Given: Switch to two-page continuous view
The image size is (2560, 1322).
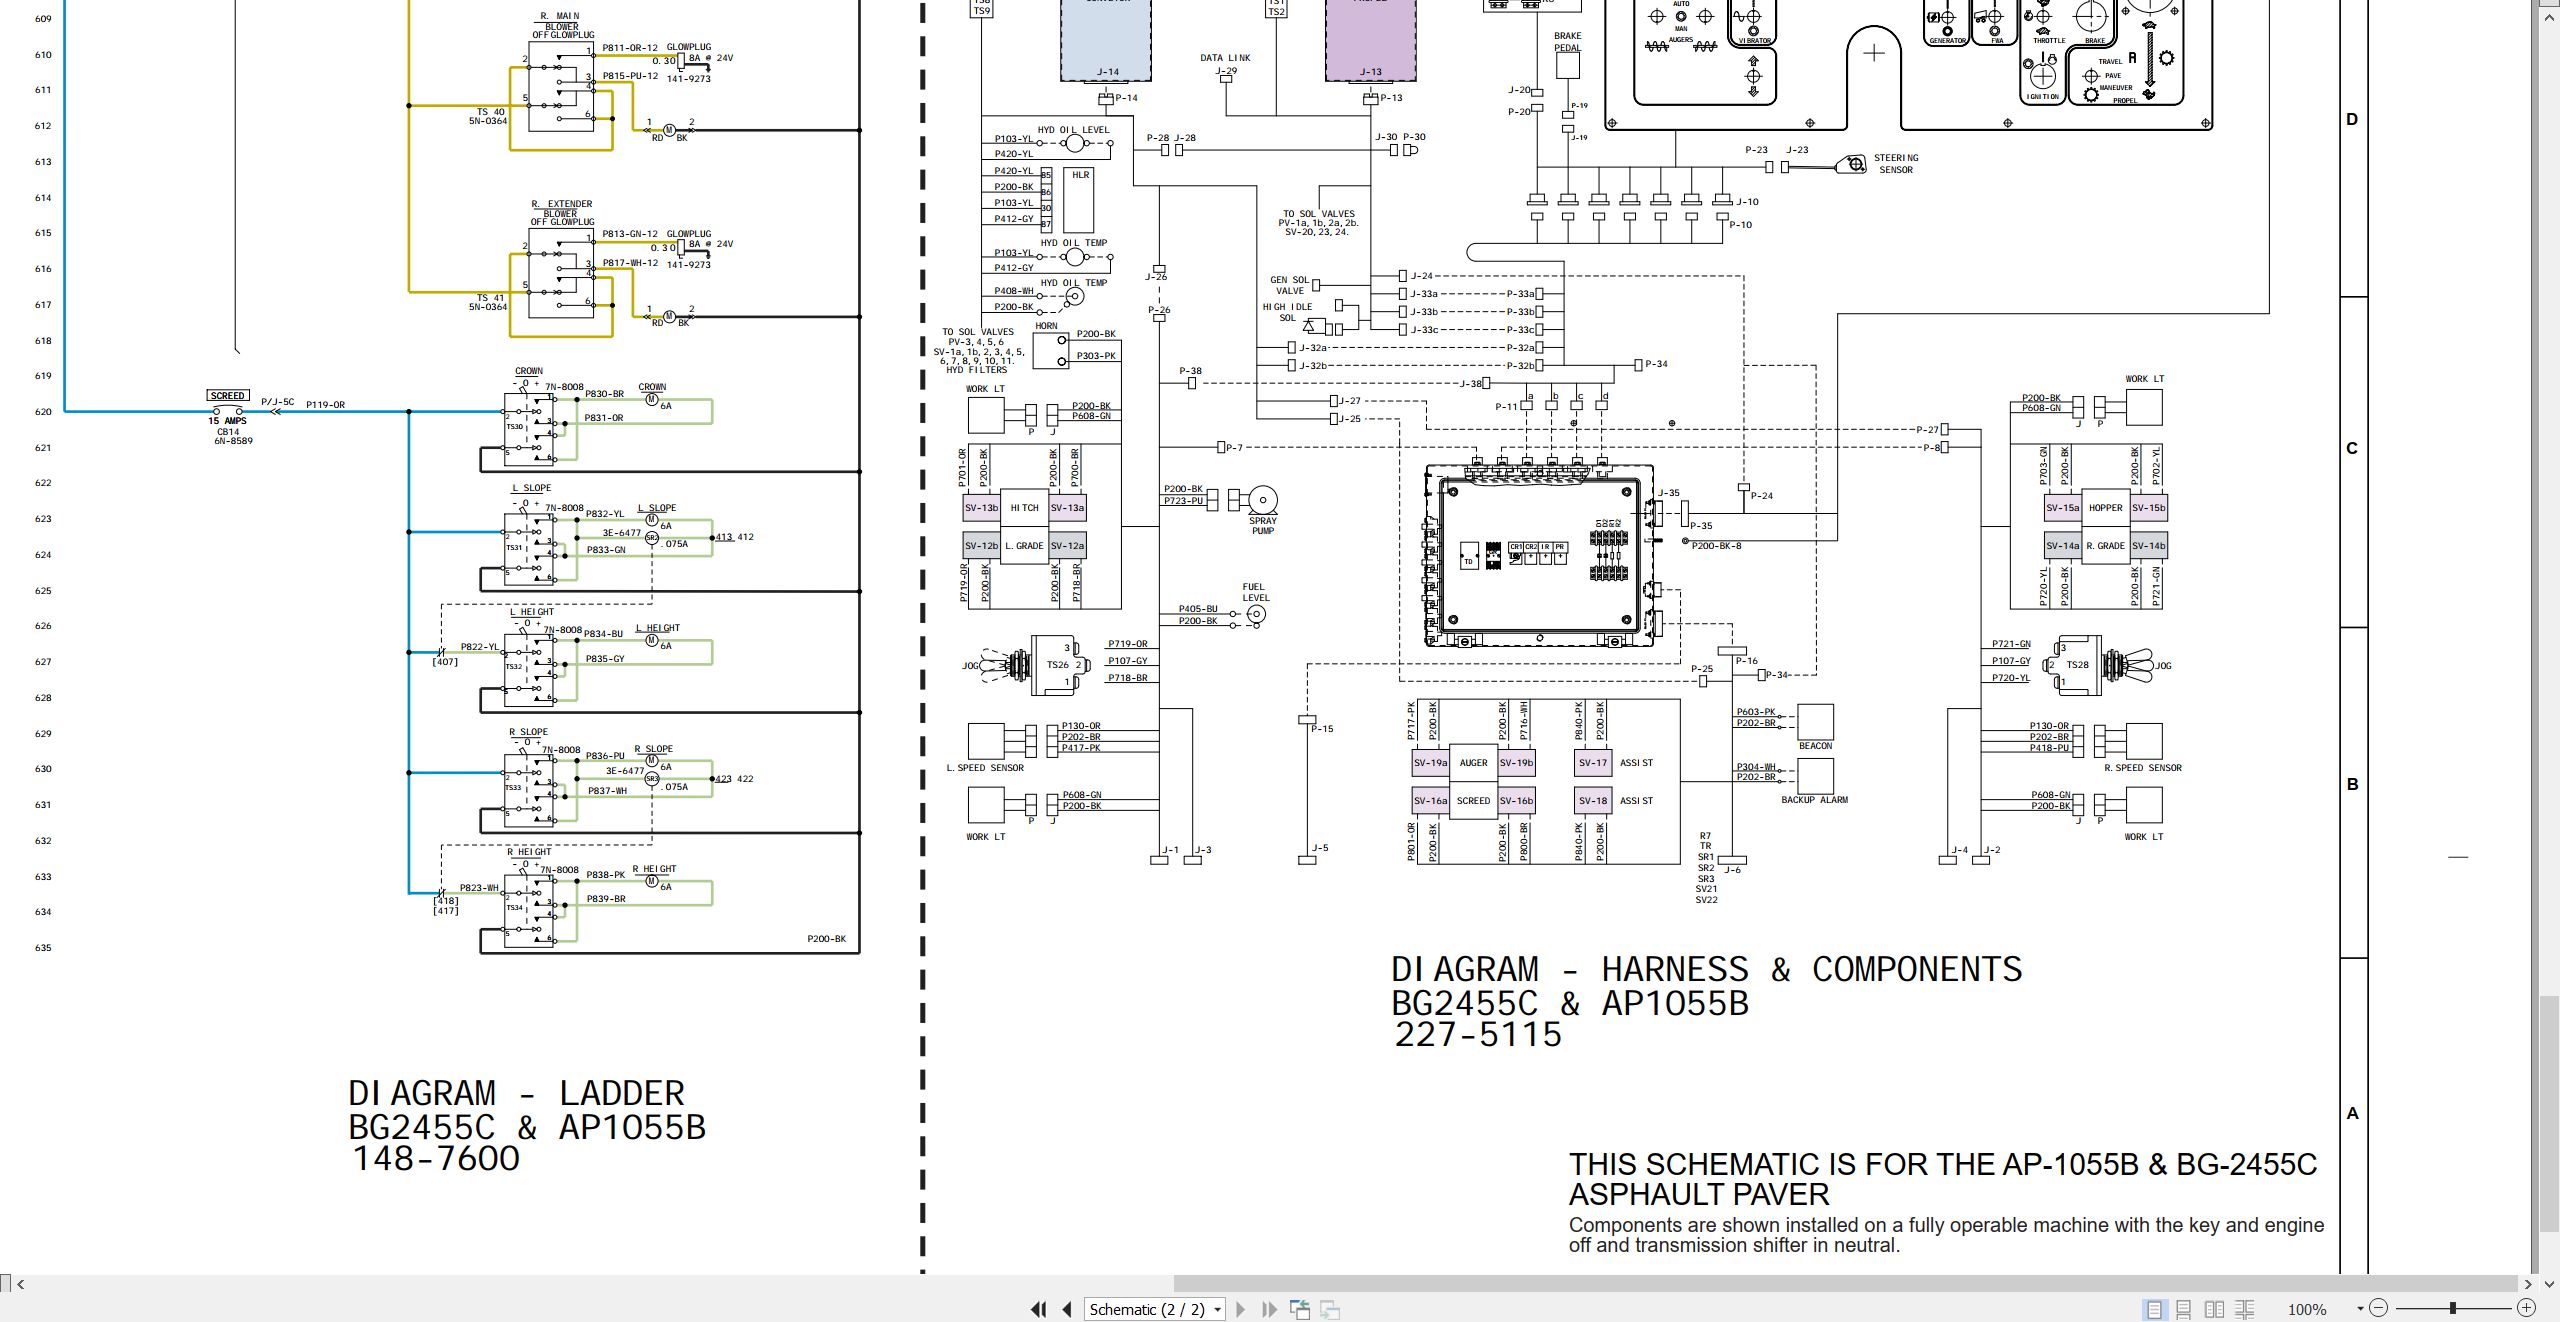Looking at the screenshot, I should coord(2244,1309).
